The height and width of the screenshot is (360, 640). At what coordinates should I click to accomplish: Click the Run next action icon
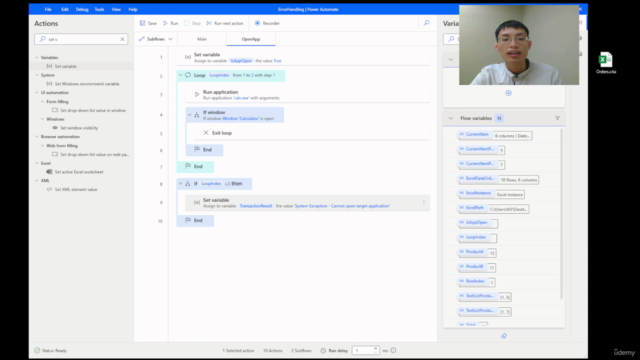coord(209,23)
